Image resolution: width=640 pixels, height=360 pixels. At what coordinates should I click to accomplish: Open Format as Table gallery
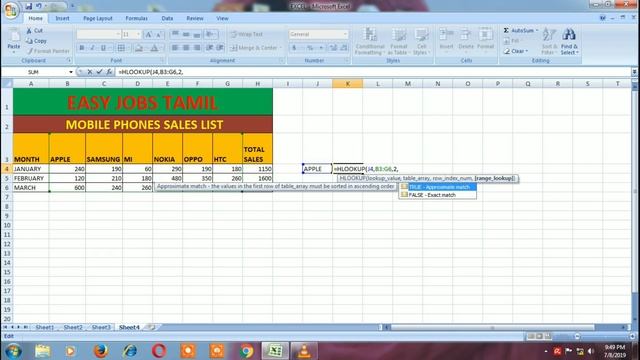click(x=399, y=41)
